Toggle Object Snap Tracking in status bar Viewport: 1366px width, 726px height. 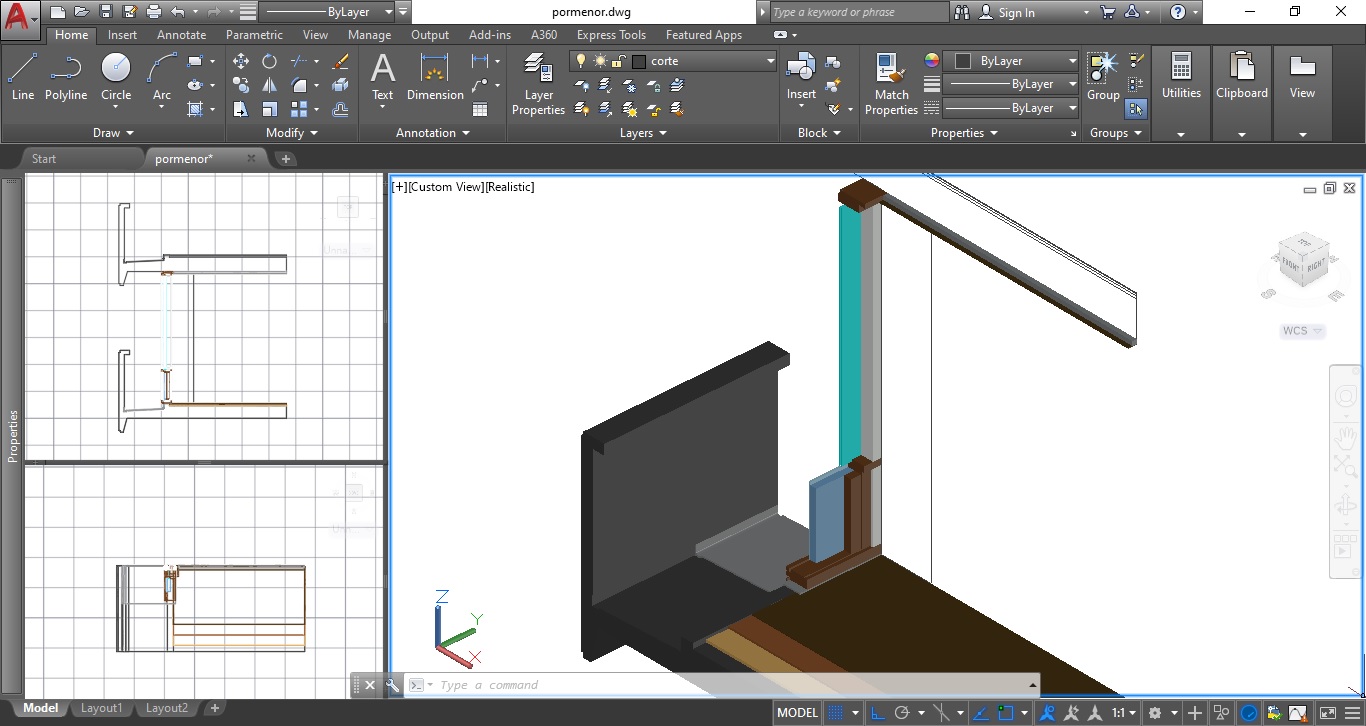tap(980, 713)
